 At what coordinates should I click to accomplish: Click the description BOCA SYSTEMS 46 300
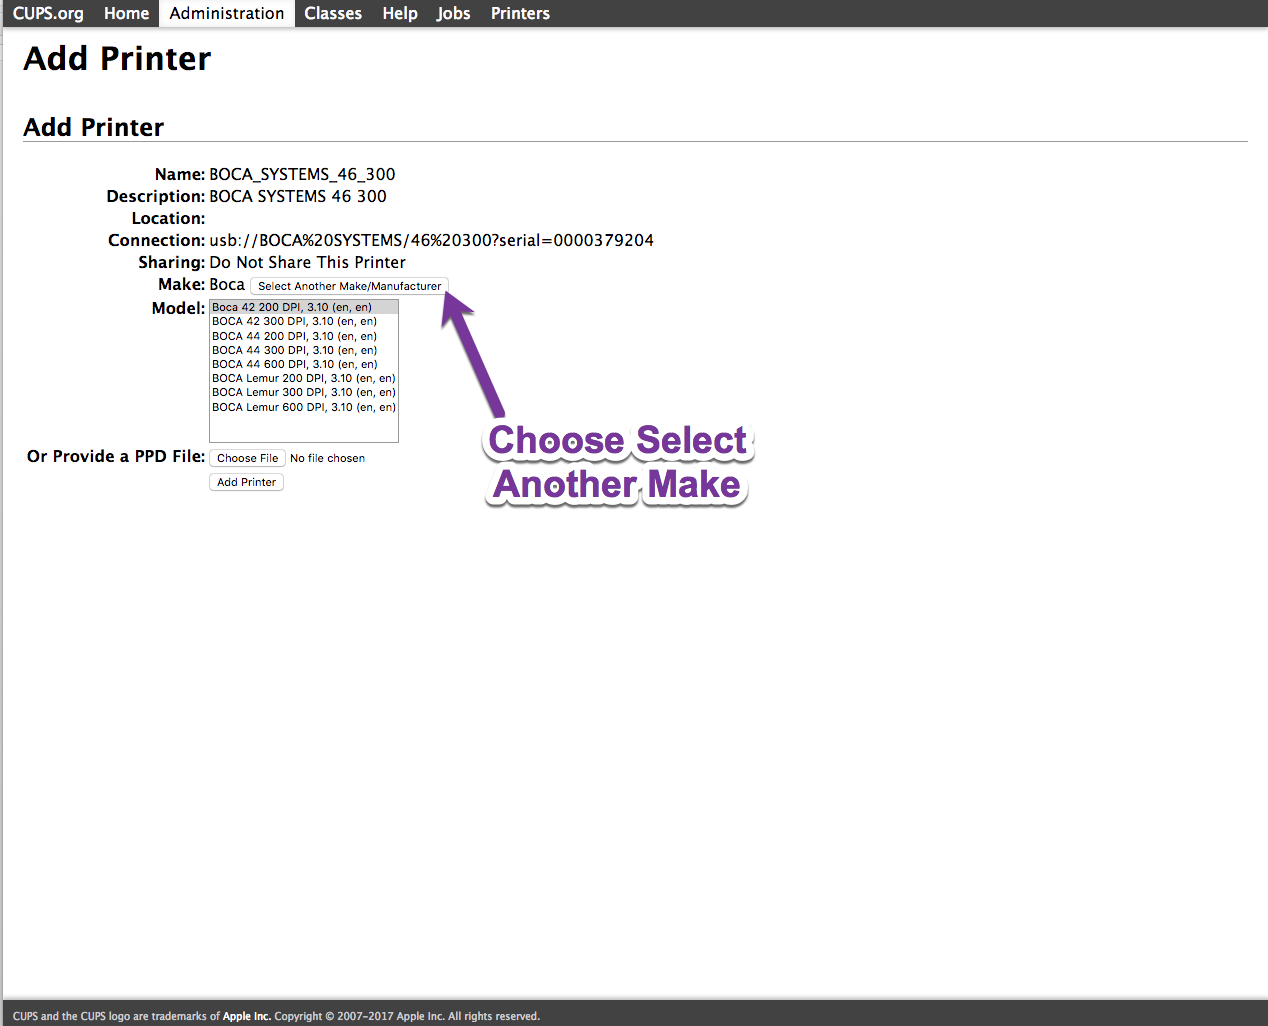point(298,196)
